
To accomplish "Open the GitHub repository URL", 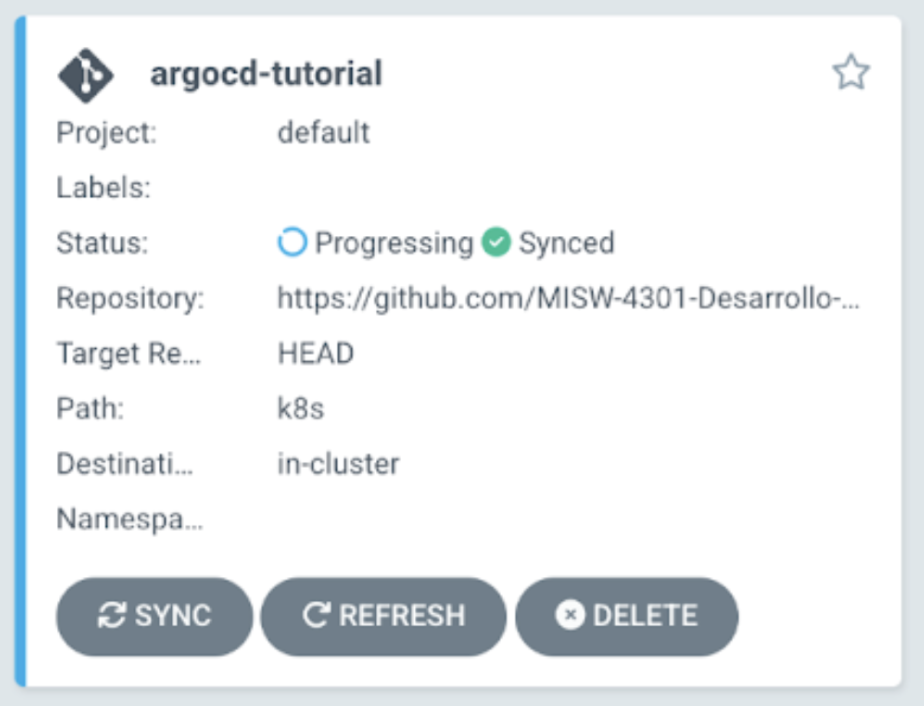I will (x=569, y=298).
